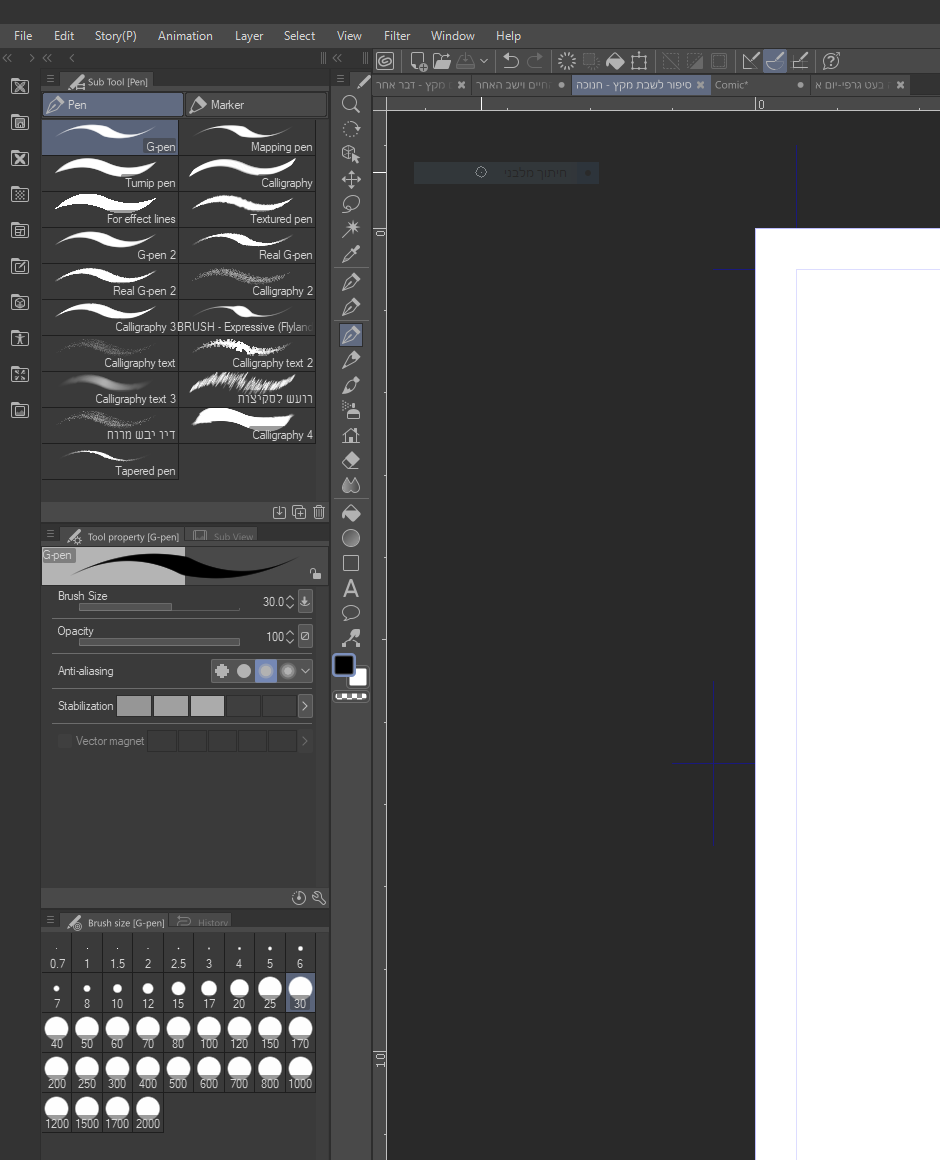Expand the Vector magnet options arrow
This screenshot has width=940, height=1160.
coord(305,741)
